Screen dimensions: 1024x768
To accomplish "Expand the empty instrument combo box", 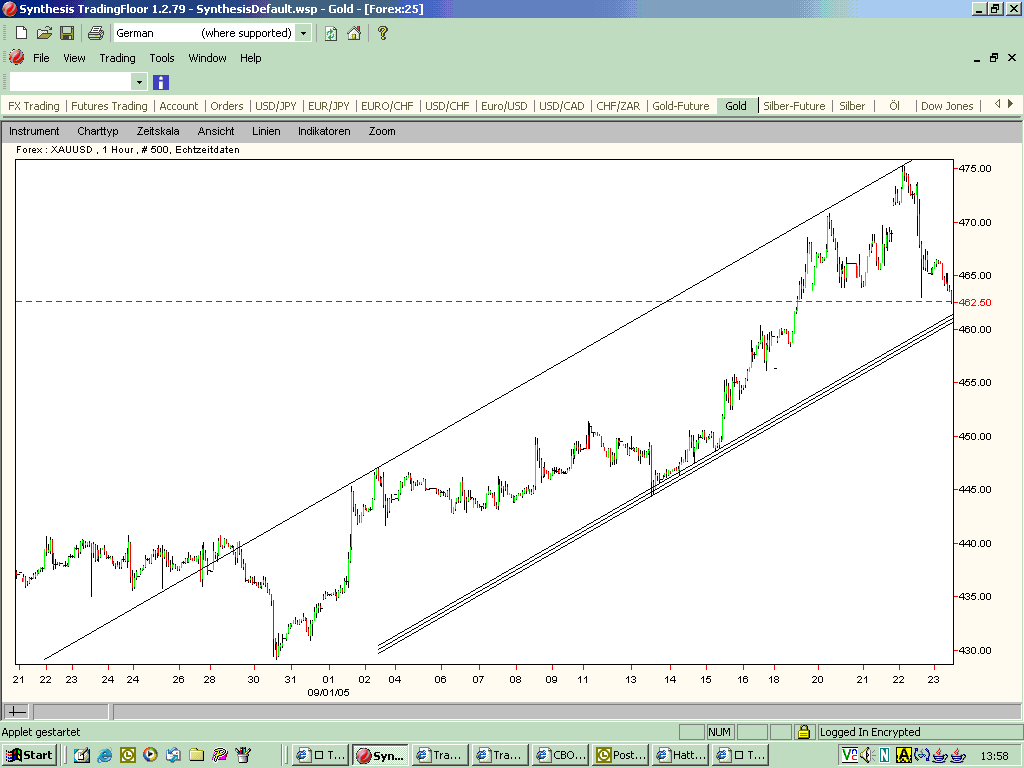I will 140,82.
